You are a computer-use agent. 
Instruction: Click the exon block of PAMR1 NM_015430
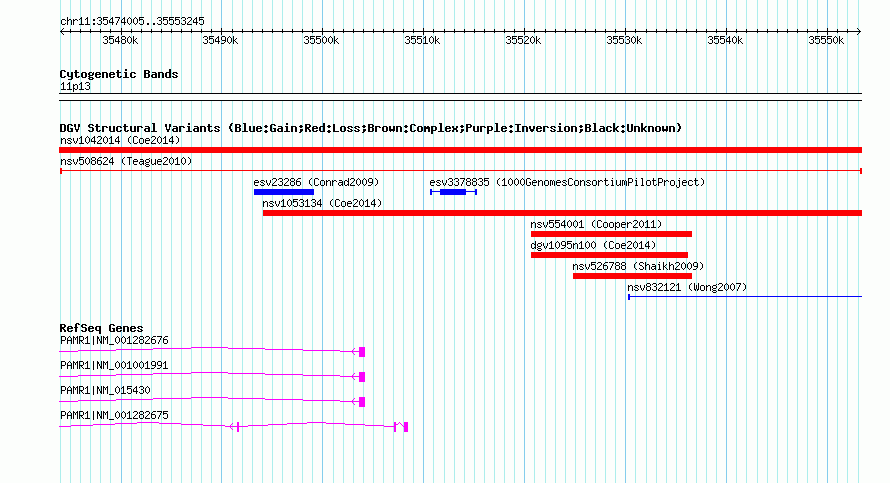pyautogui.click(x=362, y=402)
